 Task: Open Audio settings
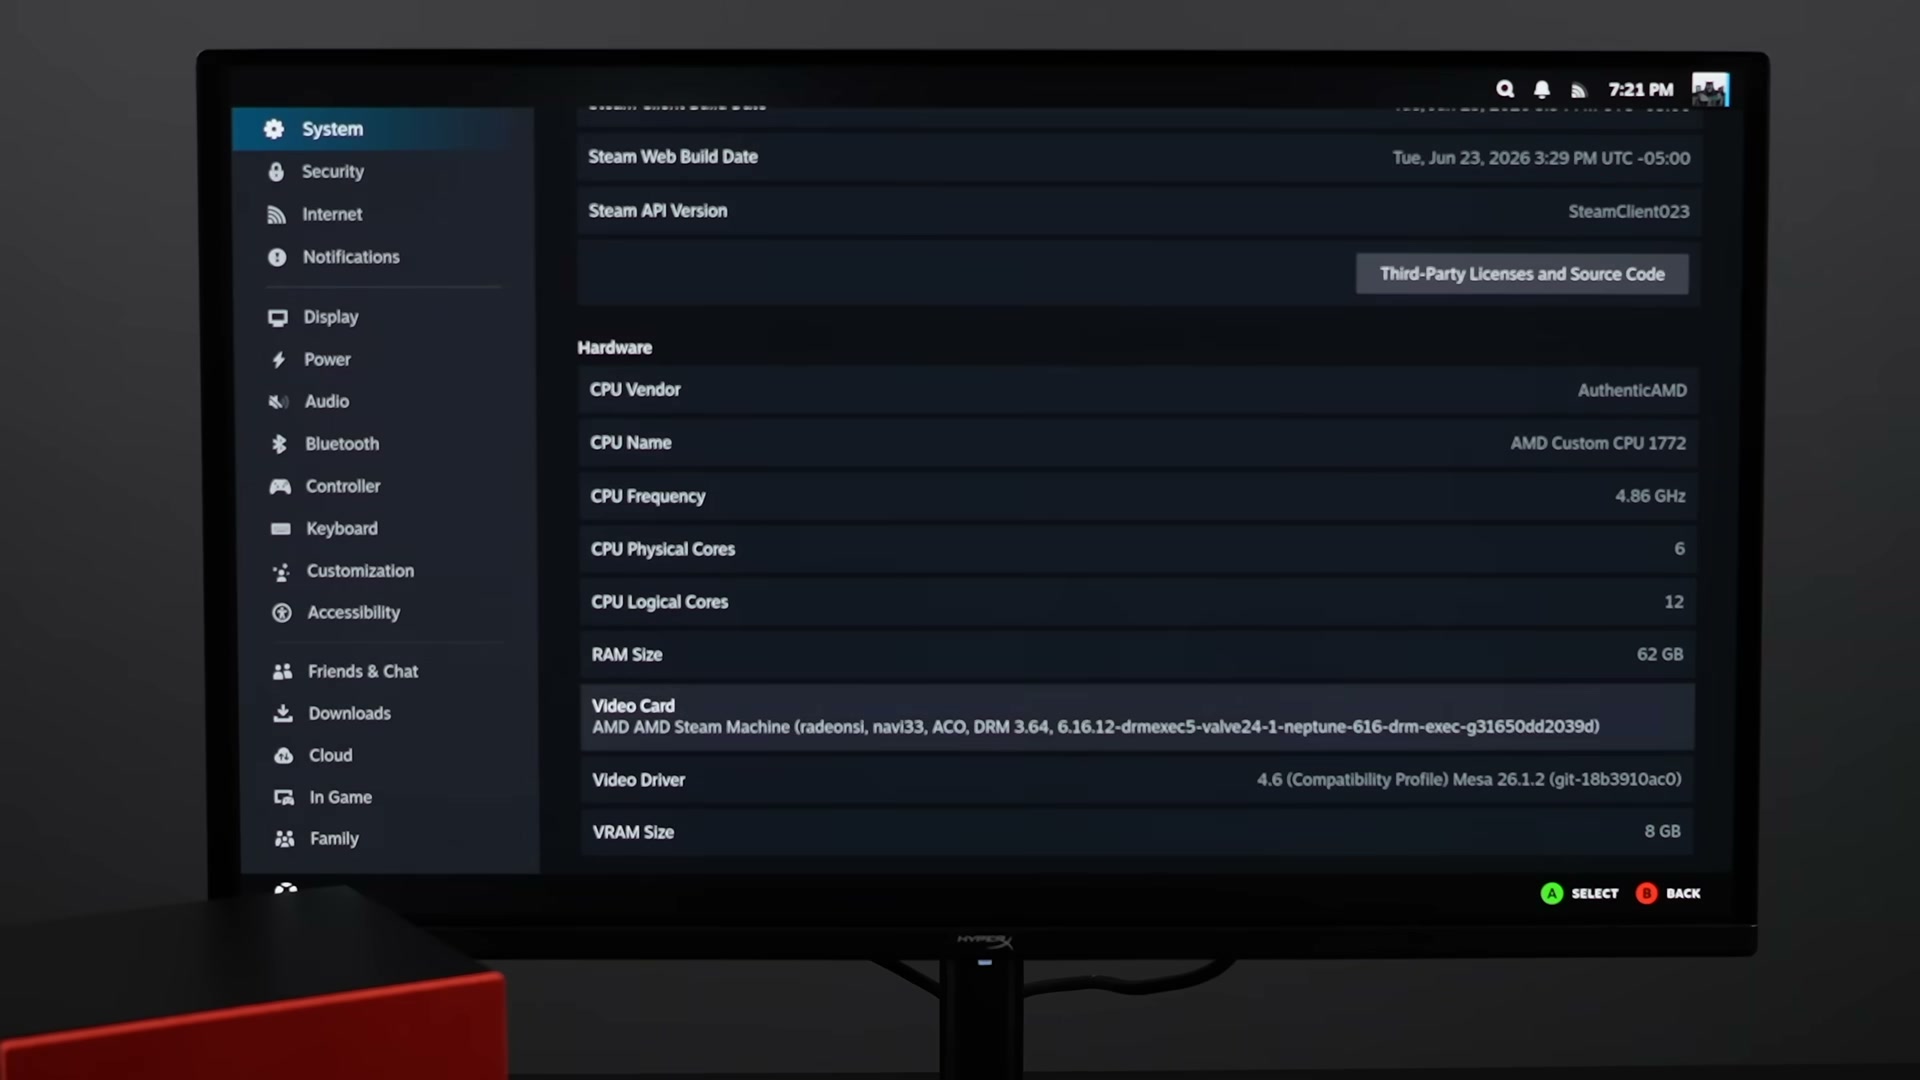click(386, 402)
